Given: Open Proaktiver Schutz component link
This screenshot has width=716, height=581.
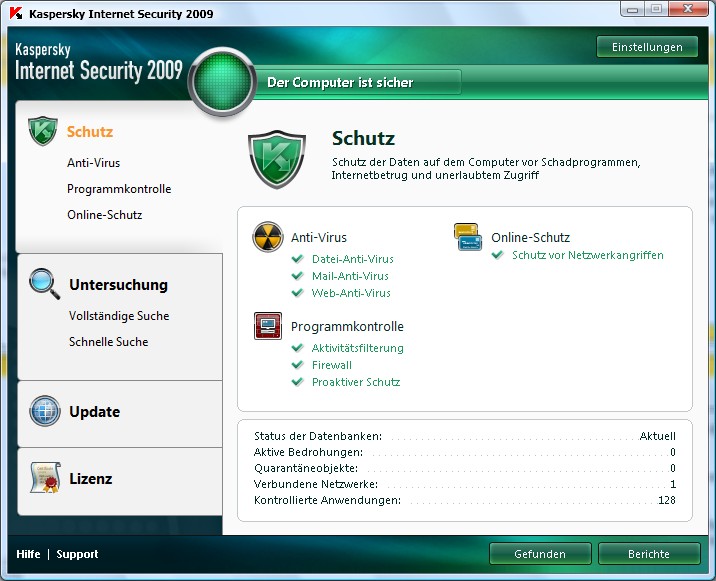Looking at the screenshot, I should 356,382.
